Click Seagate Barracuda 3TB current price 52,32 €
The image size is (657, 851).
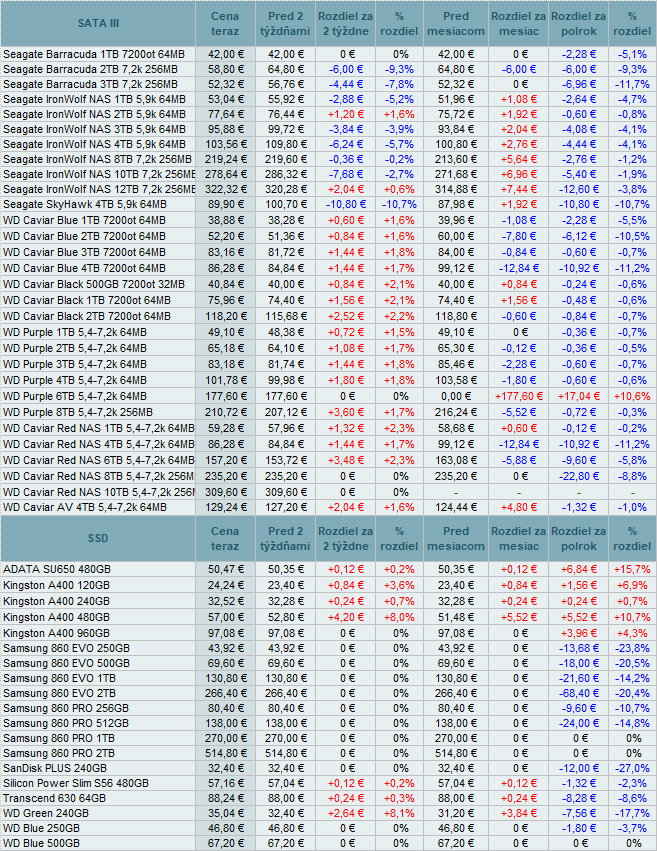pos(226,84)
